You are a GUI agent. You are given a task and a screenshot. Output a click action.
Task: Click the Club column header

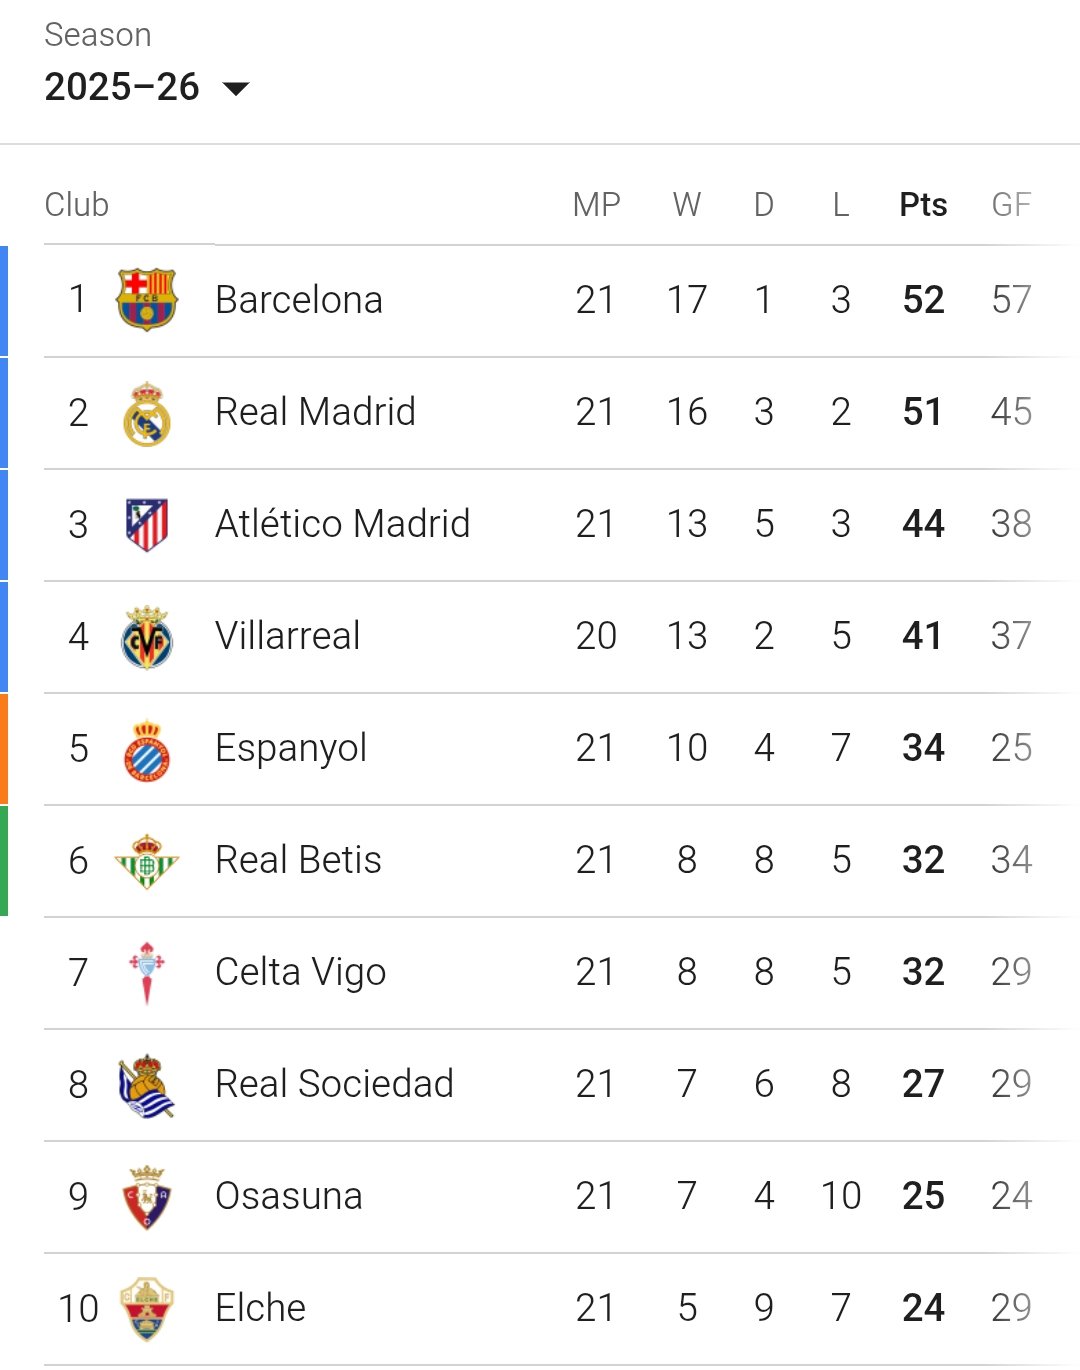(77, 205)
